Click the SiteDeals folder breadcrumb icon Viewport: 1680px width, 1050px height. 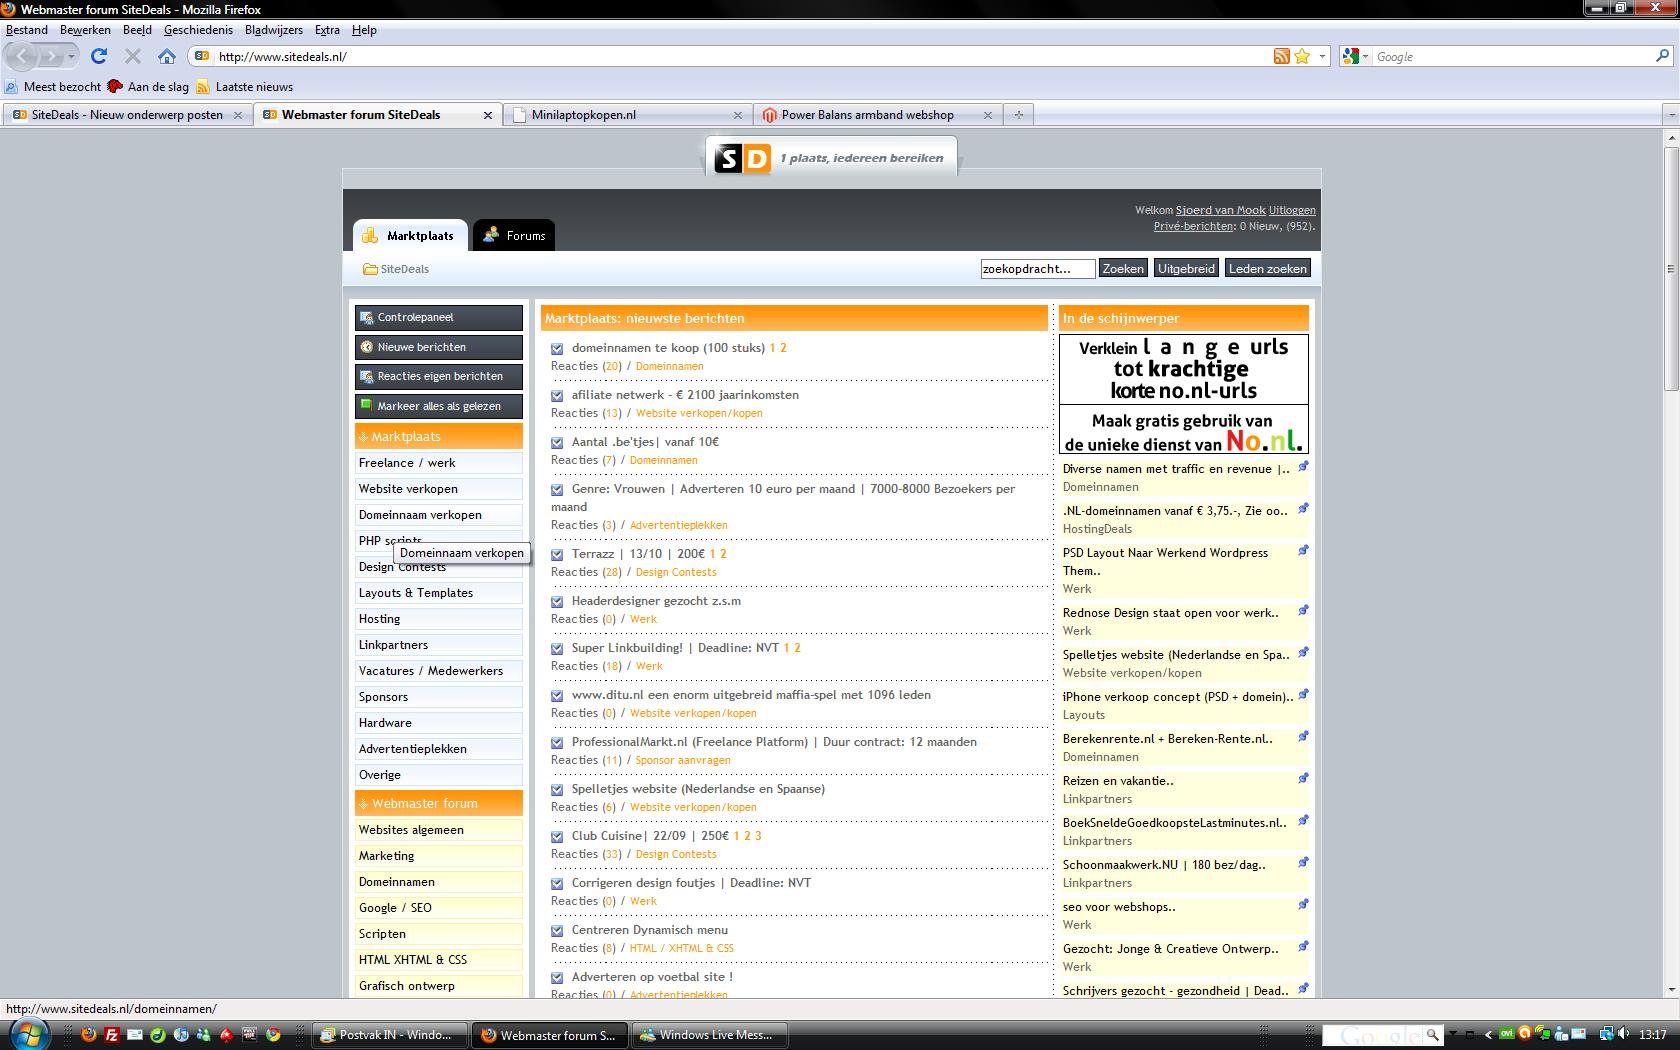(370, 269)
